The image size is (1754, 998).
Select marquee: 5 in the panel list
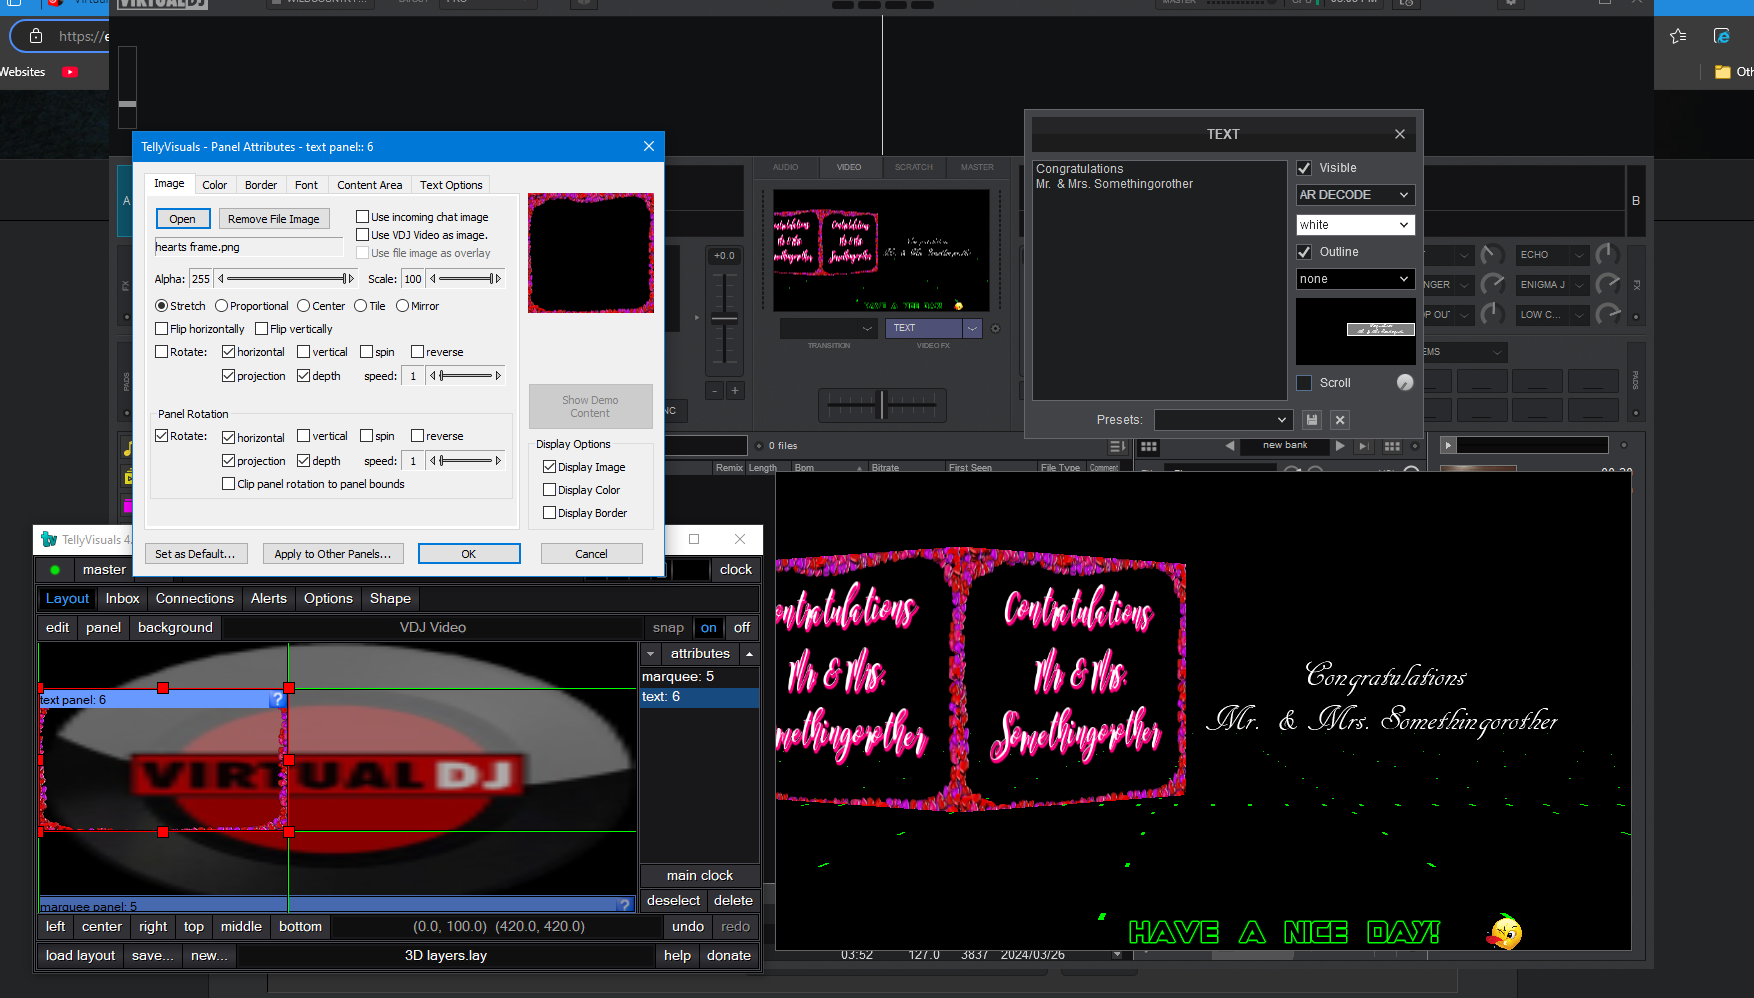[699, 677]
